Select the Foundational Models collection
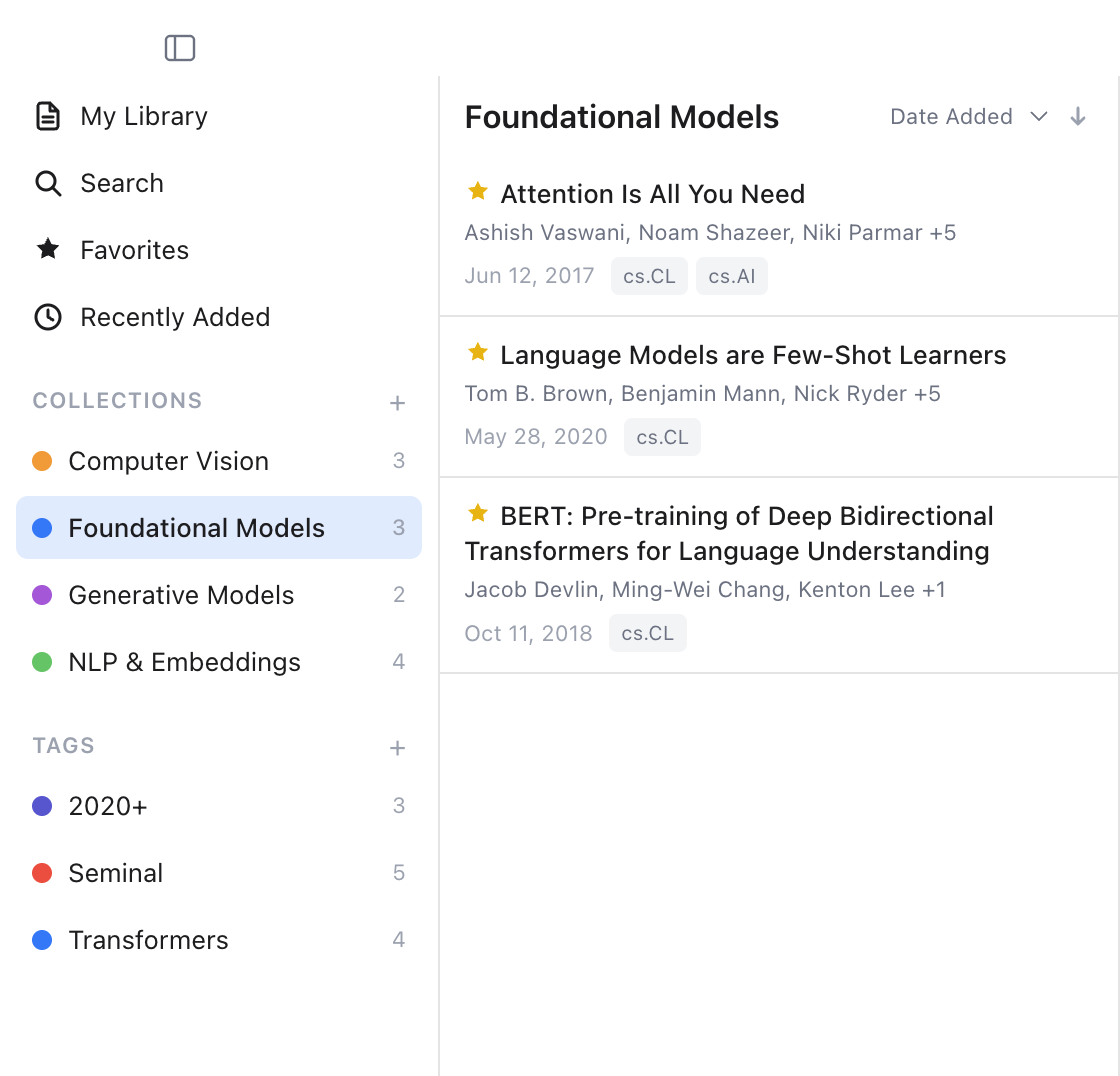 pos(195,527)
